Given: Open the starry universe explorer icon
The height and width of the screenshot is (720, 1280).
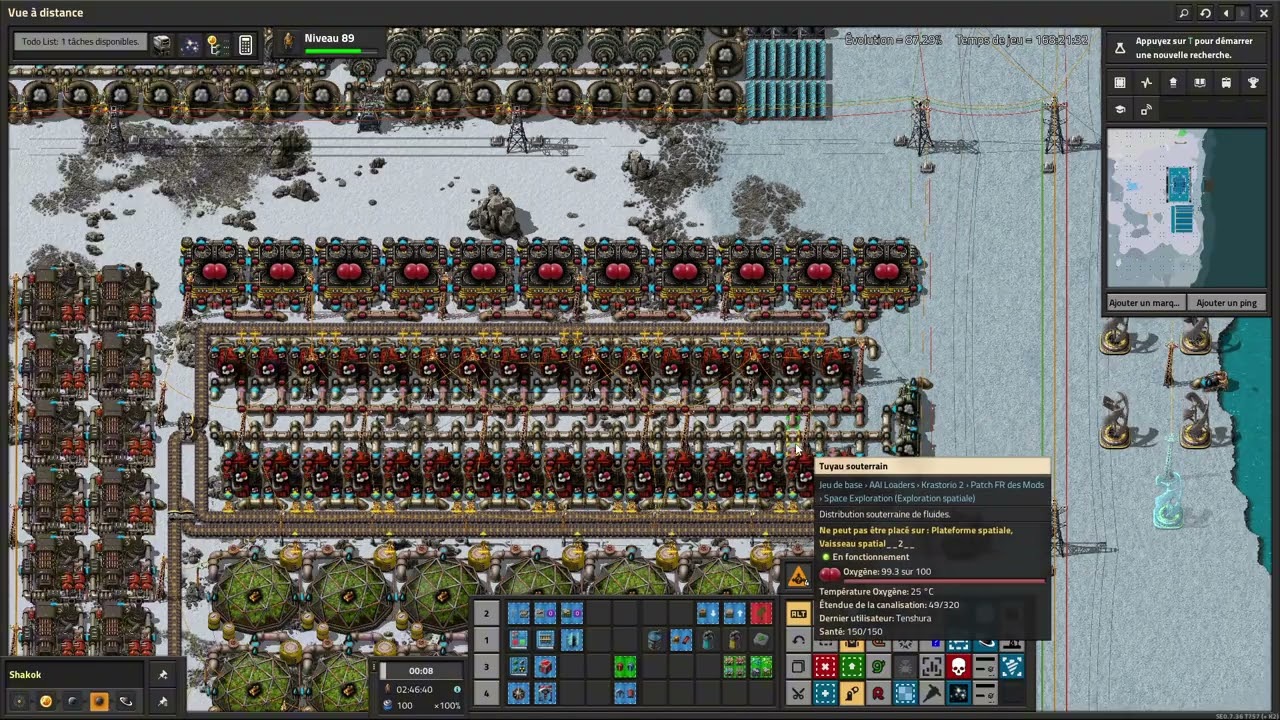Looking at the screenshot, I should coord(190,45).
